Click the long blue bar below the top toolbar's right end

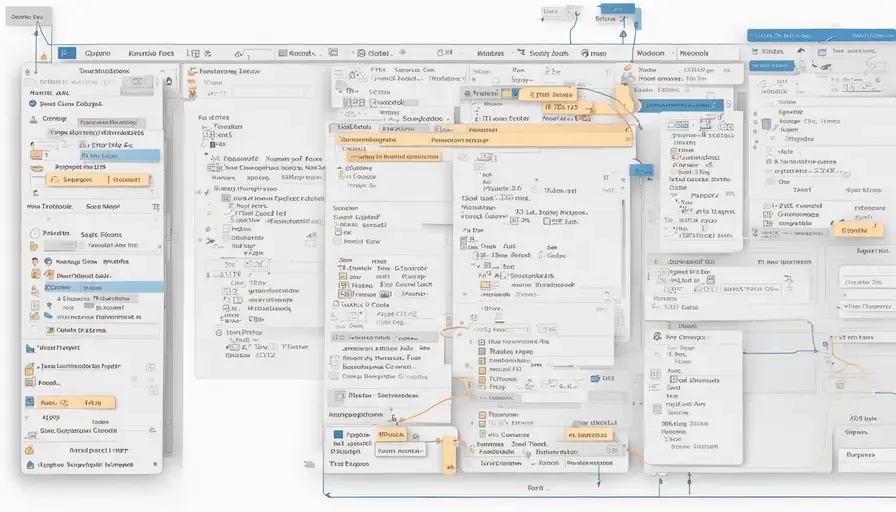pos(681,105)
